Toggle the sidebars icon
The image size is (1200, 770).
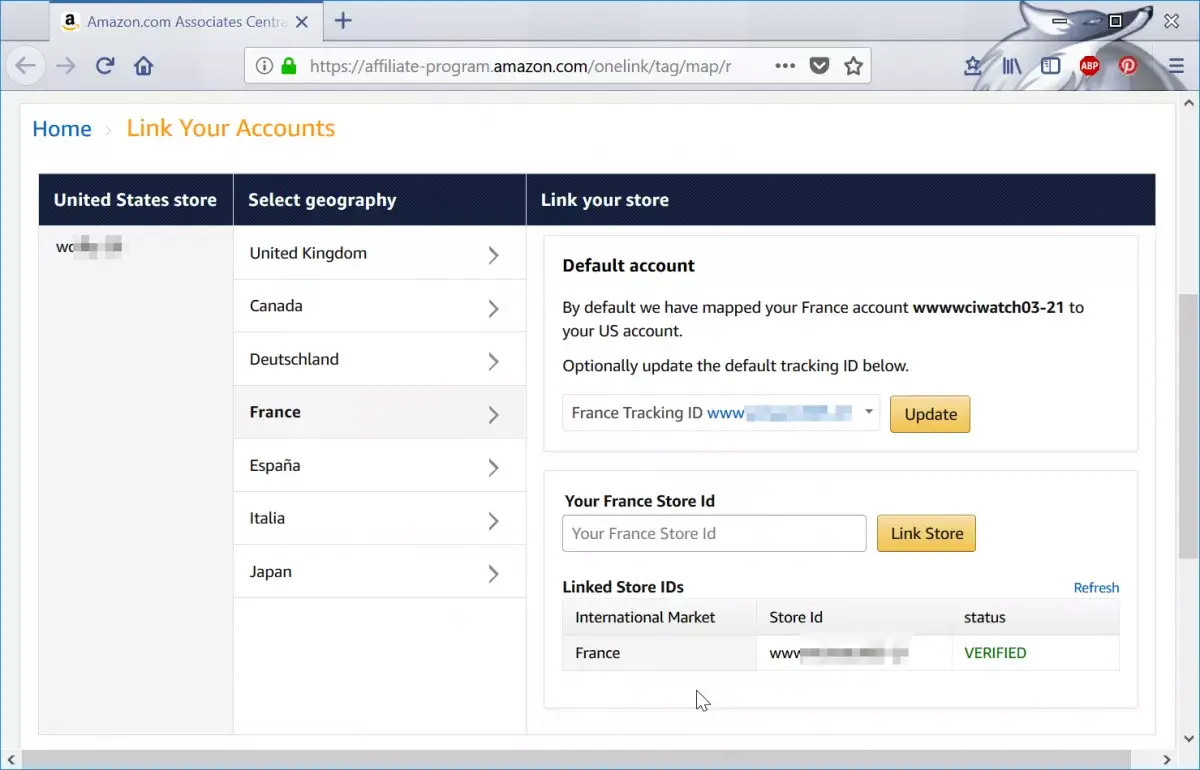[x=1050, y=66]
